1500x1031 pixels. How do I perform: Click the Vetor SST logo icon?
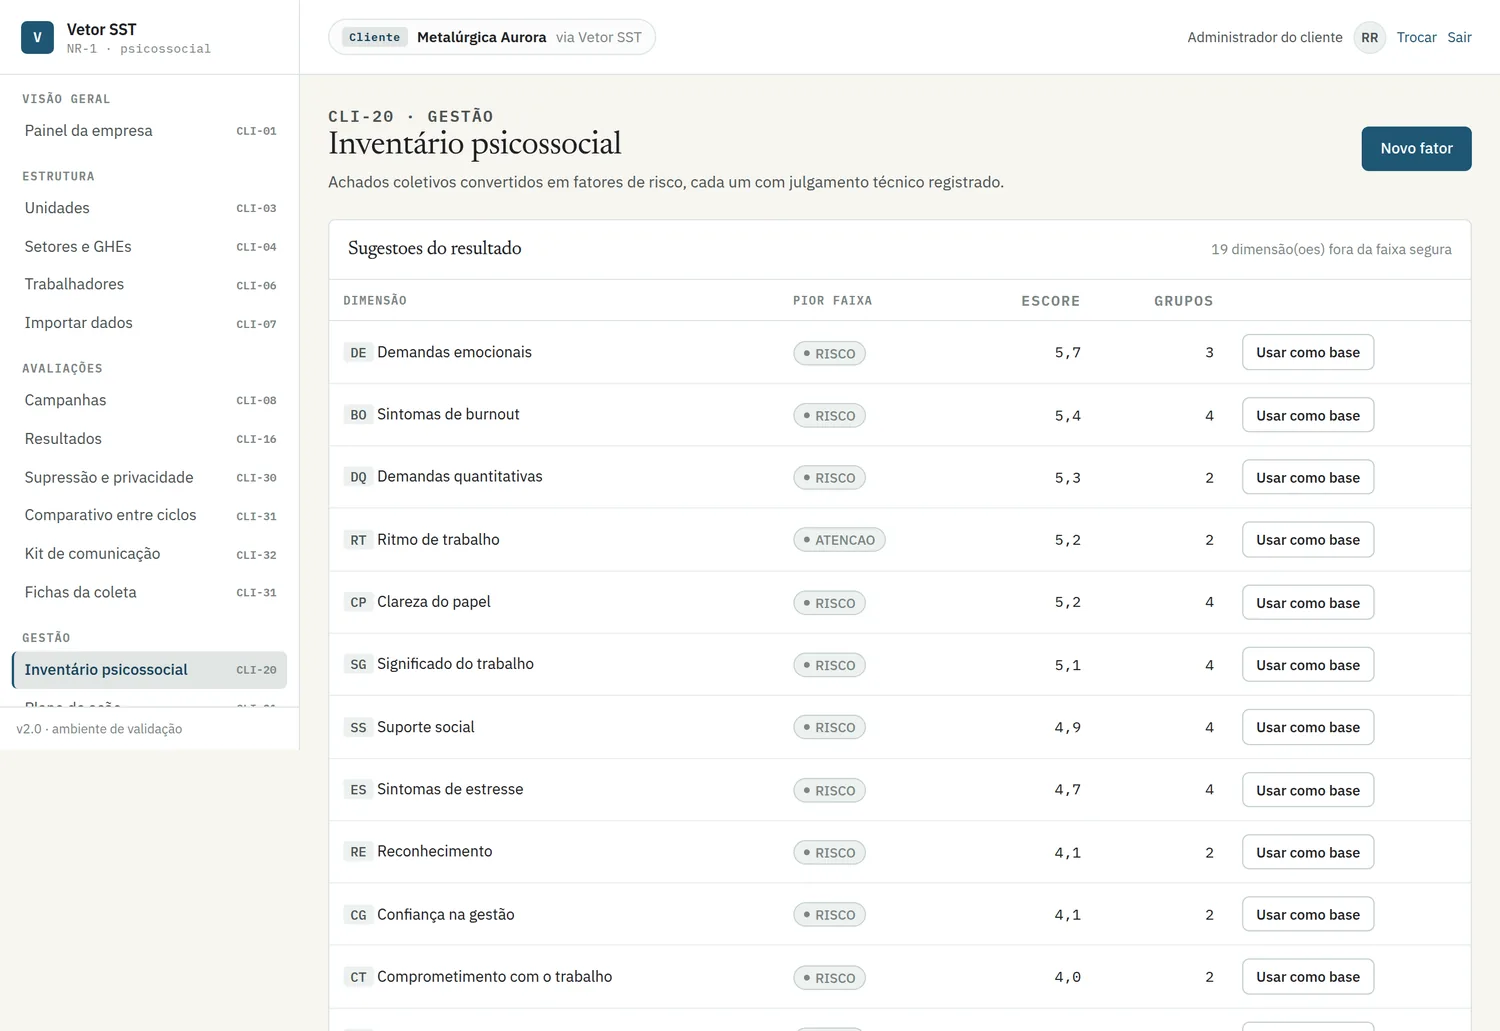(37, 37)
